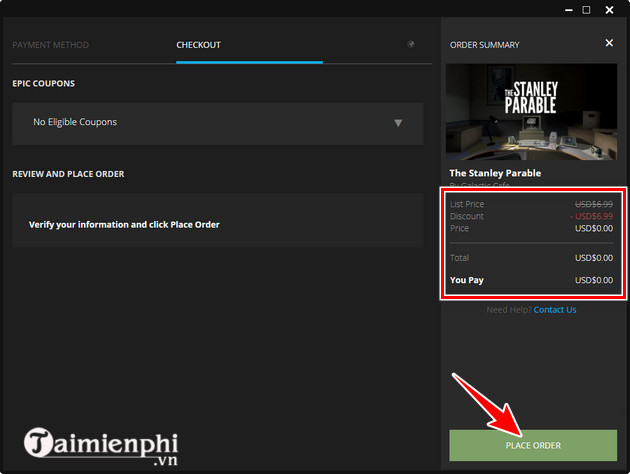Maximize the checkout window
The height and width of the screenshot is (474, 630).
click(586, 10)
